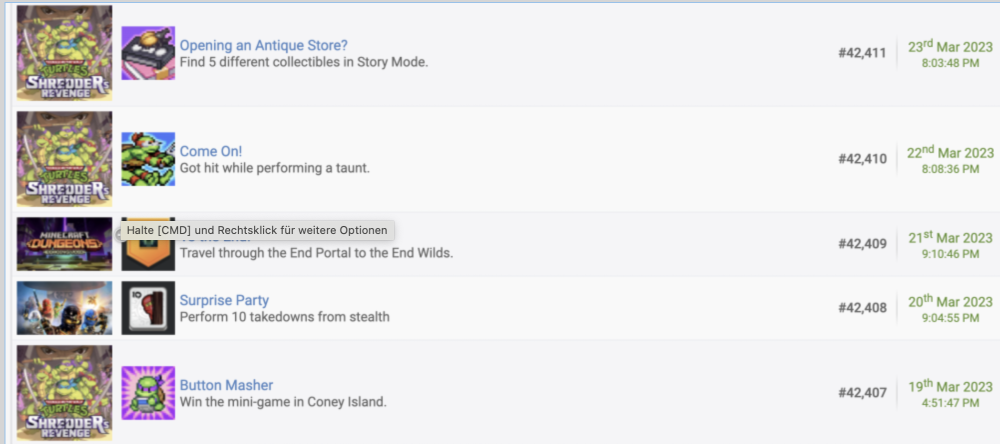Open the Opening an Antique Store? link
The height and width of the screenshot is (444, 1000).
click(263, 46)
